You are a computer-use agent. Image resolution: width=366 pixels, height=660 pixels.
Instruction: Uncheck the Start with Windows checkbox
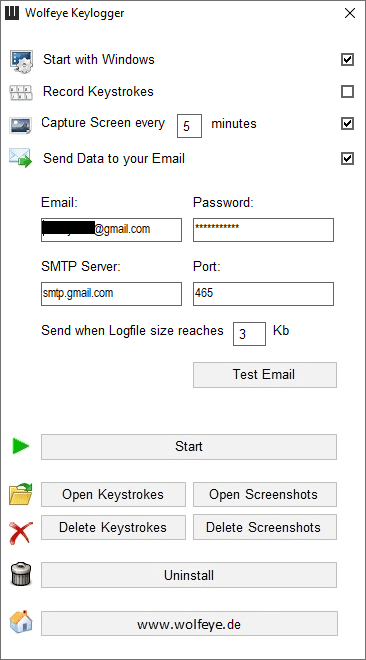pos(347,60)
